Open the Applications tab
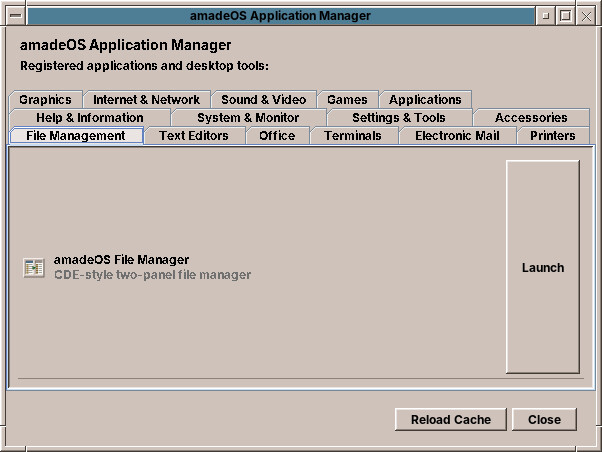Screen dimensions: 602x452 (x=425, y=99)
